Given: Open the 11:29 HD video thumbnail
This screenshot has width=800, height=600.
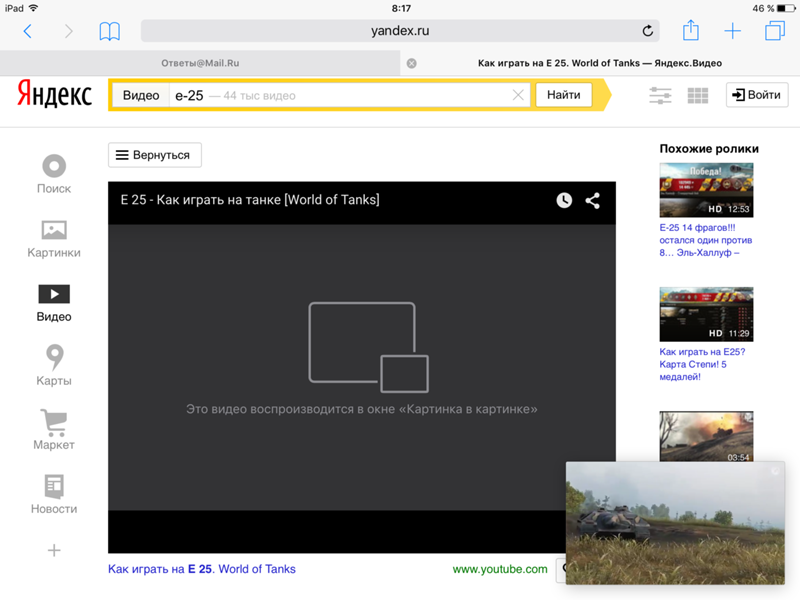Looking at the screenshot, I should point(706,314).
